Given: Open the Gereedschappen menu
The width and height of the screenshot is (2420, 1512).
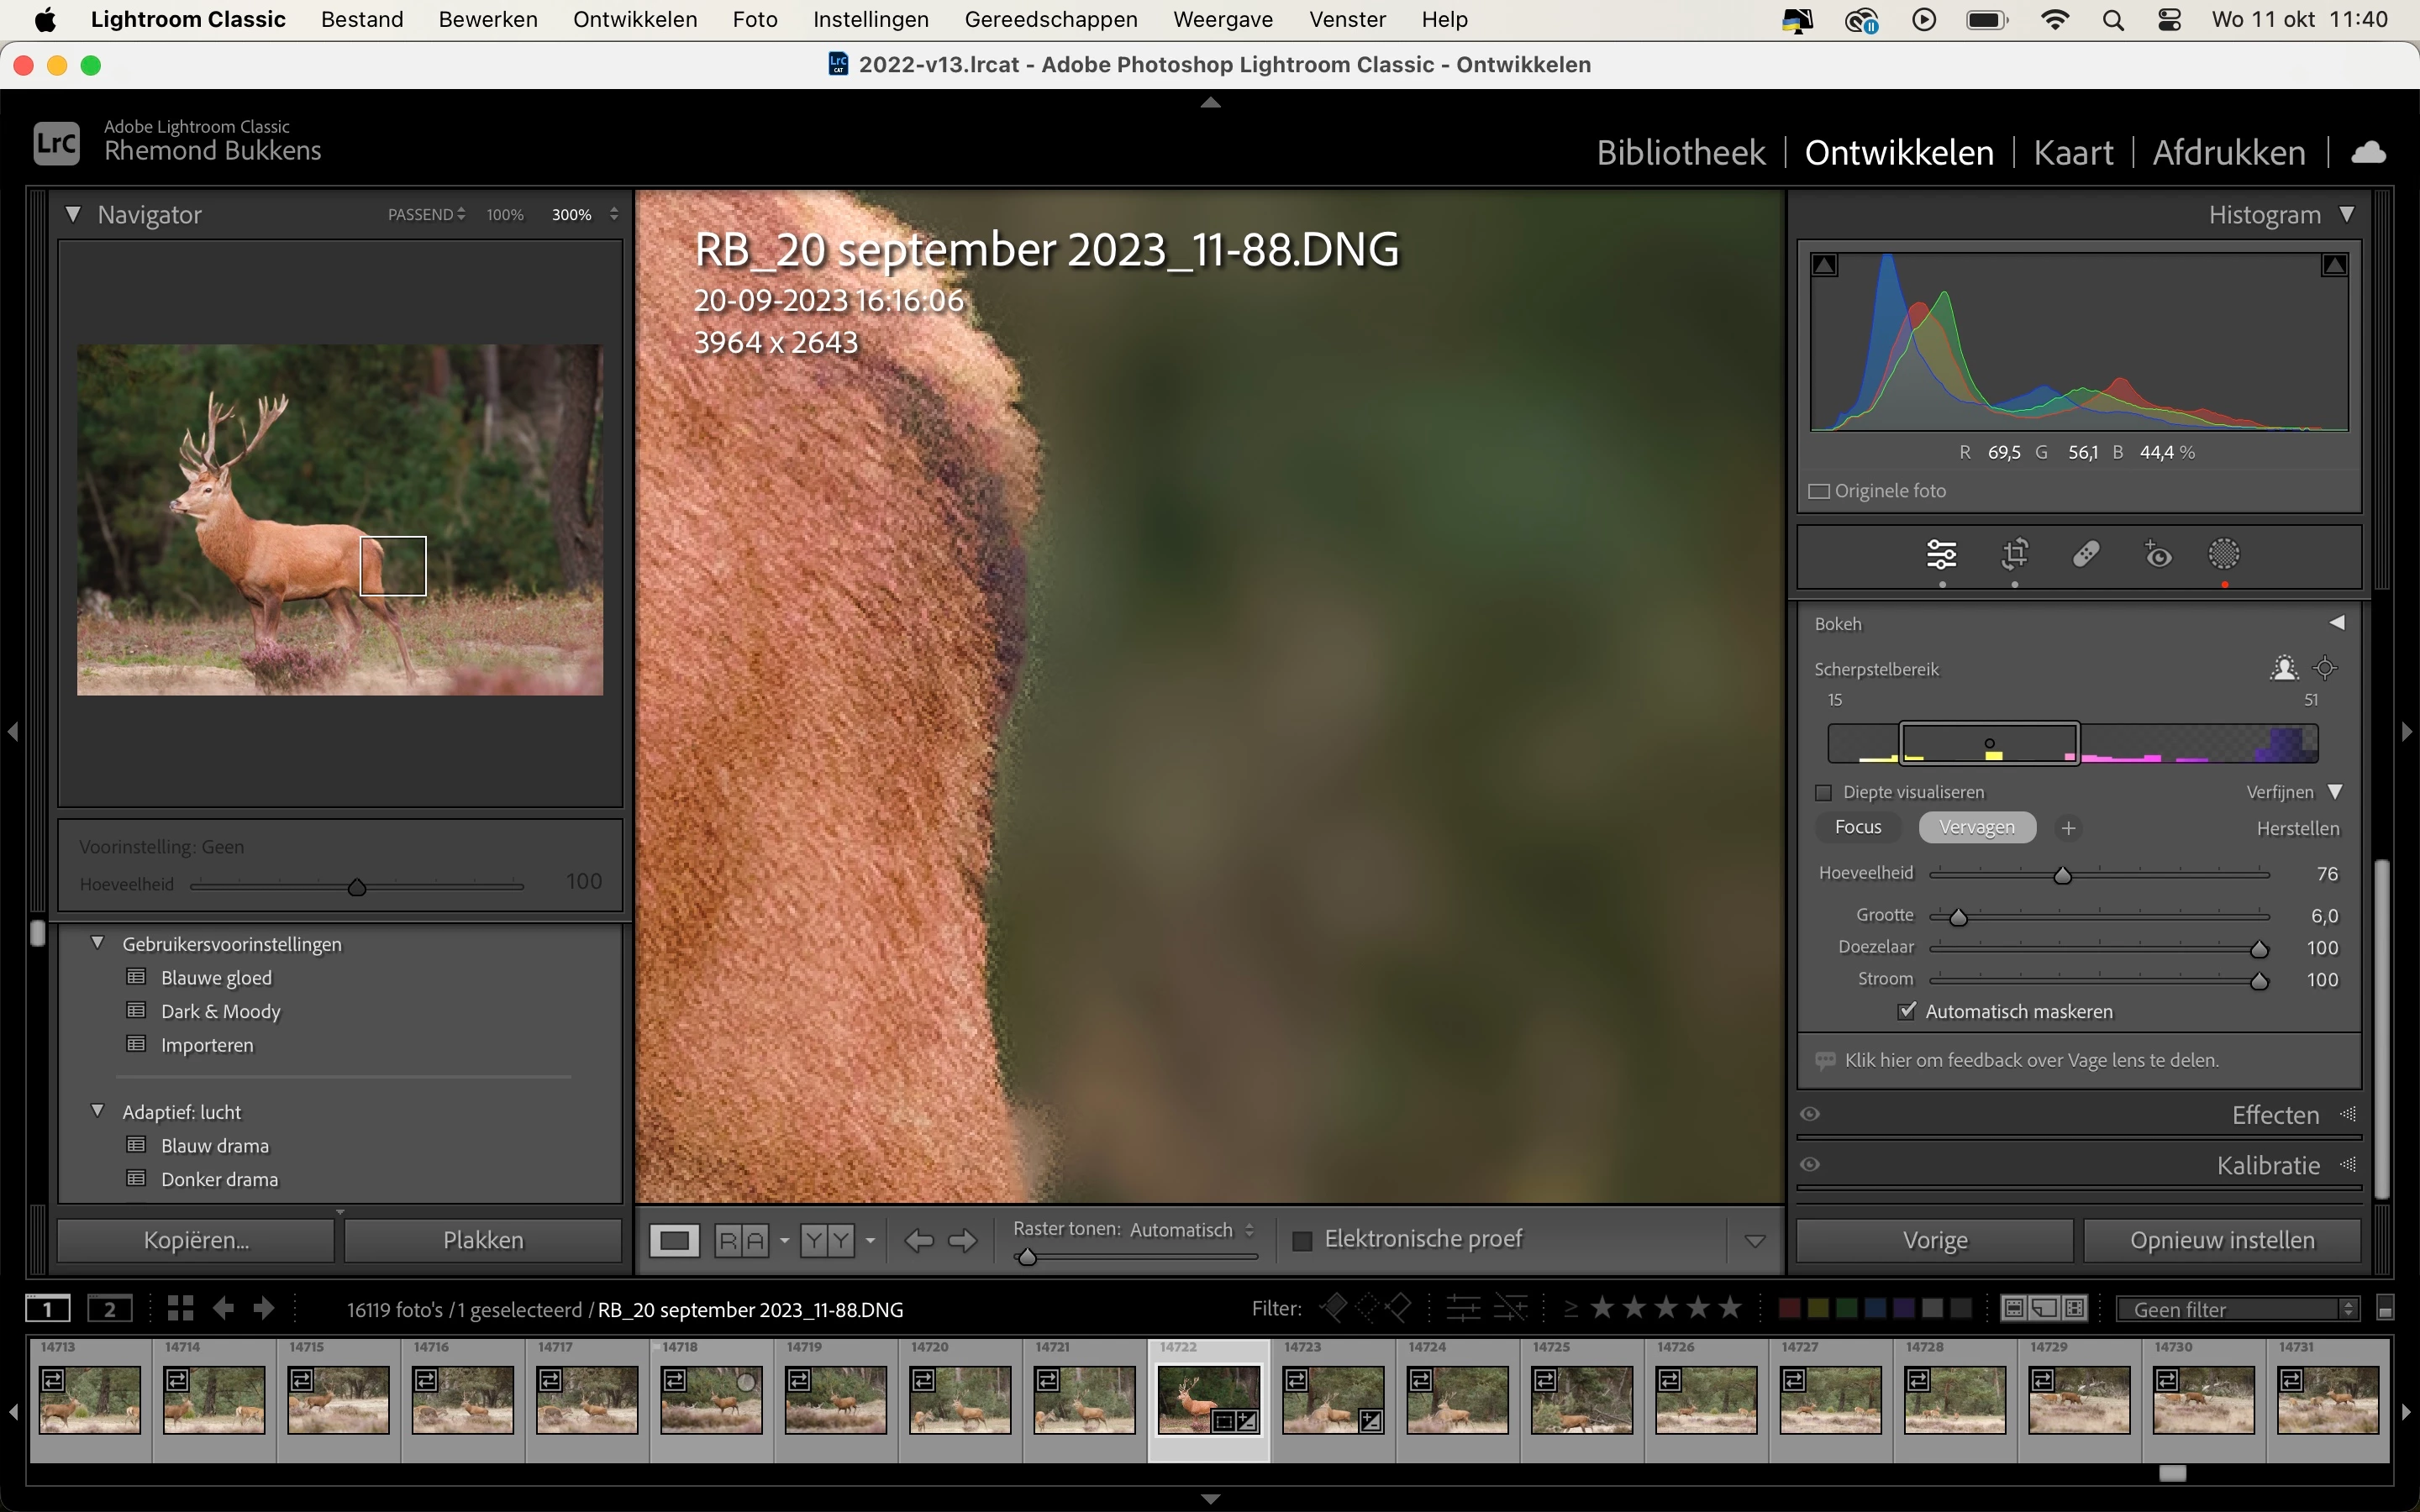Looking at the screenshot, I should (x=1050, y=19).
